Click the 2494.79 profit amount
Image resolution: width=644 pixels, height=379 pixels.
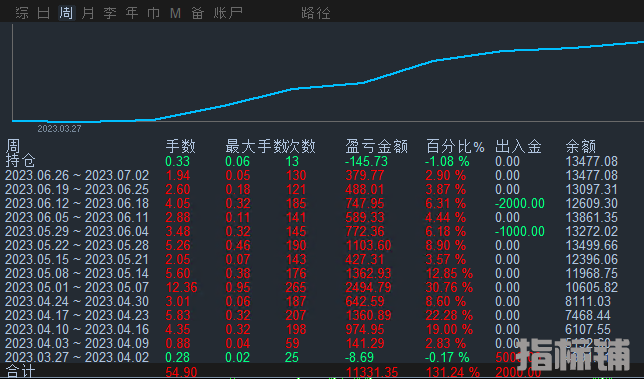point(368,287)
